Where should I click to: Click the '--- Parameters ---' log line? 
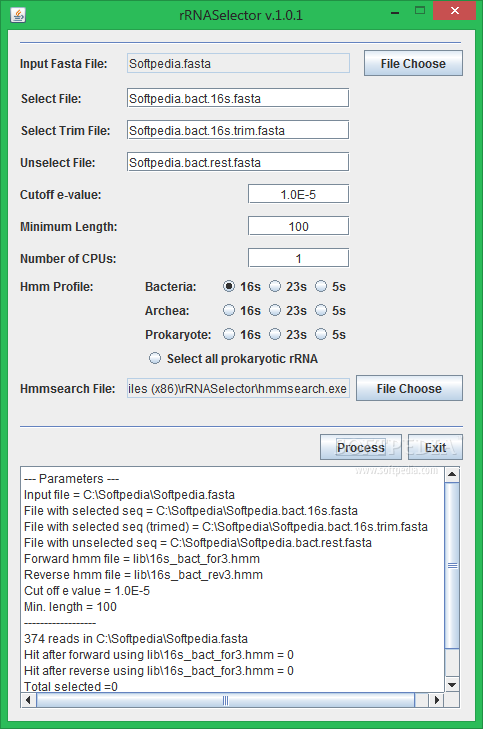point(72,478)
